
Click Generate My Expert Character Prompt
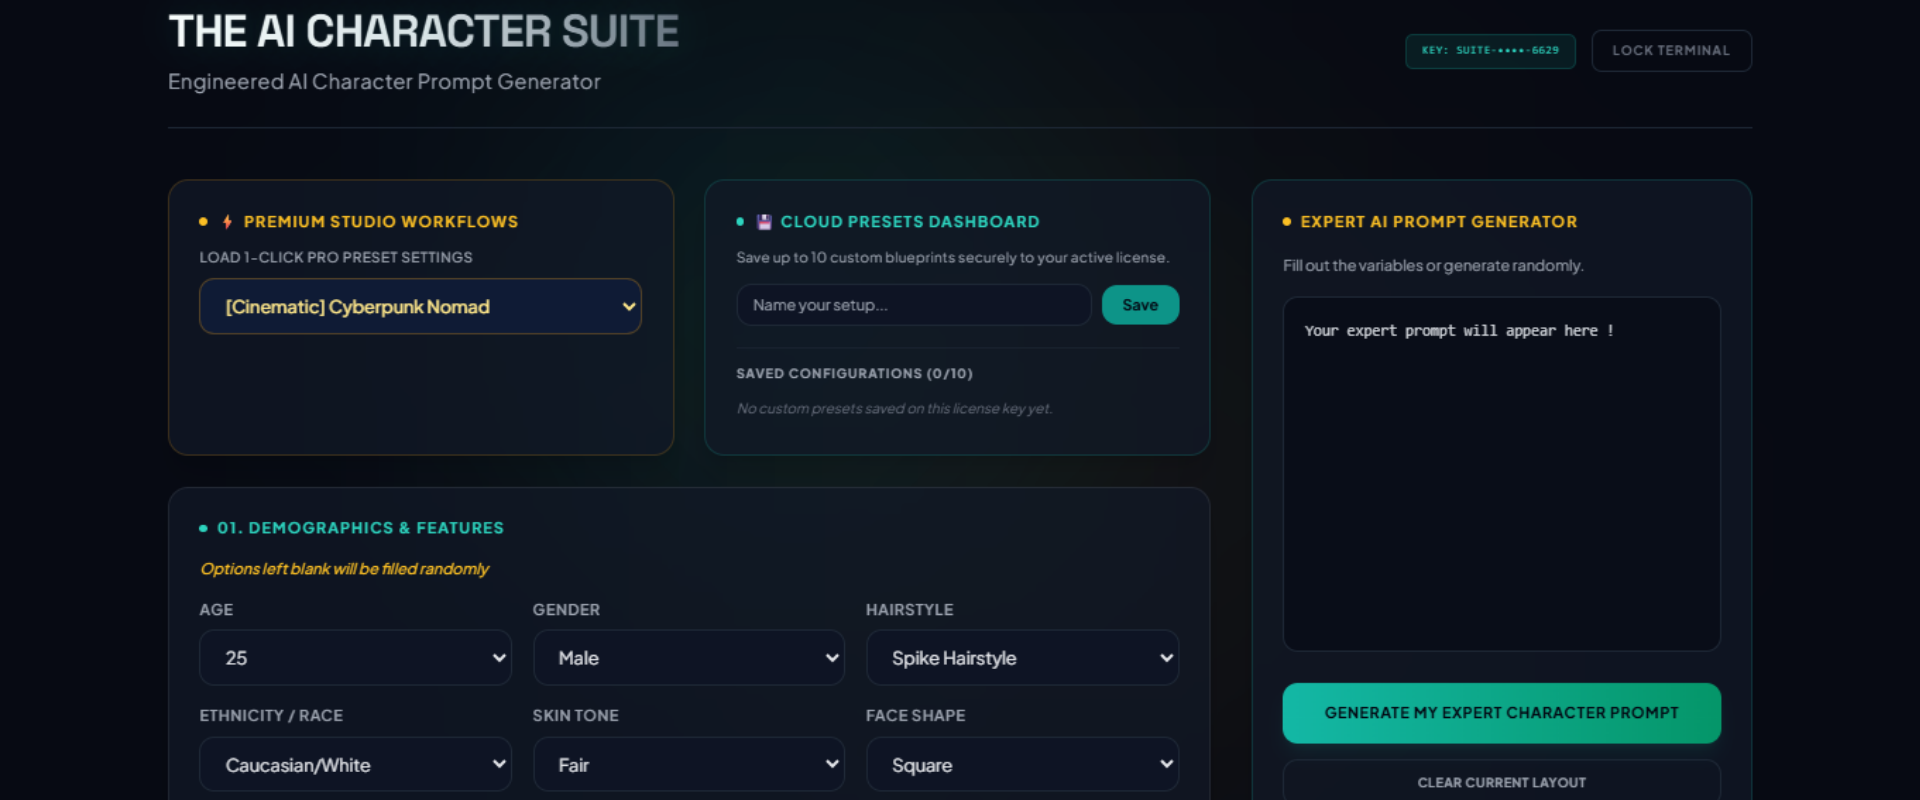(1501, 713)
